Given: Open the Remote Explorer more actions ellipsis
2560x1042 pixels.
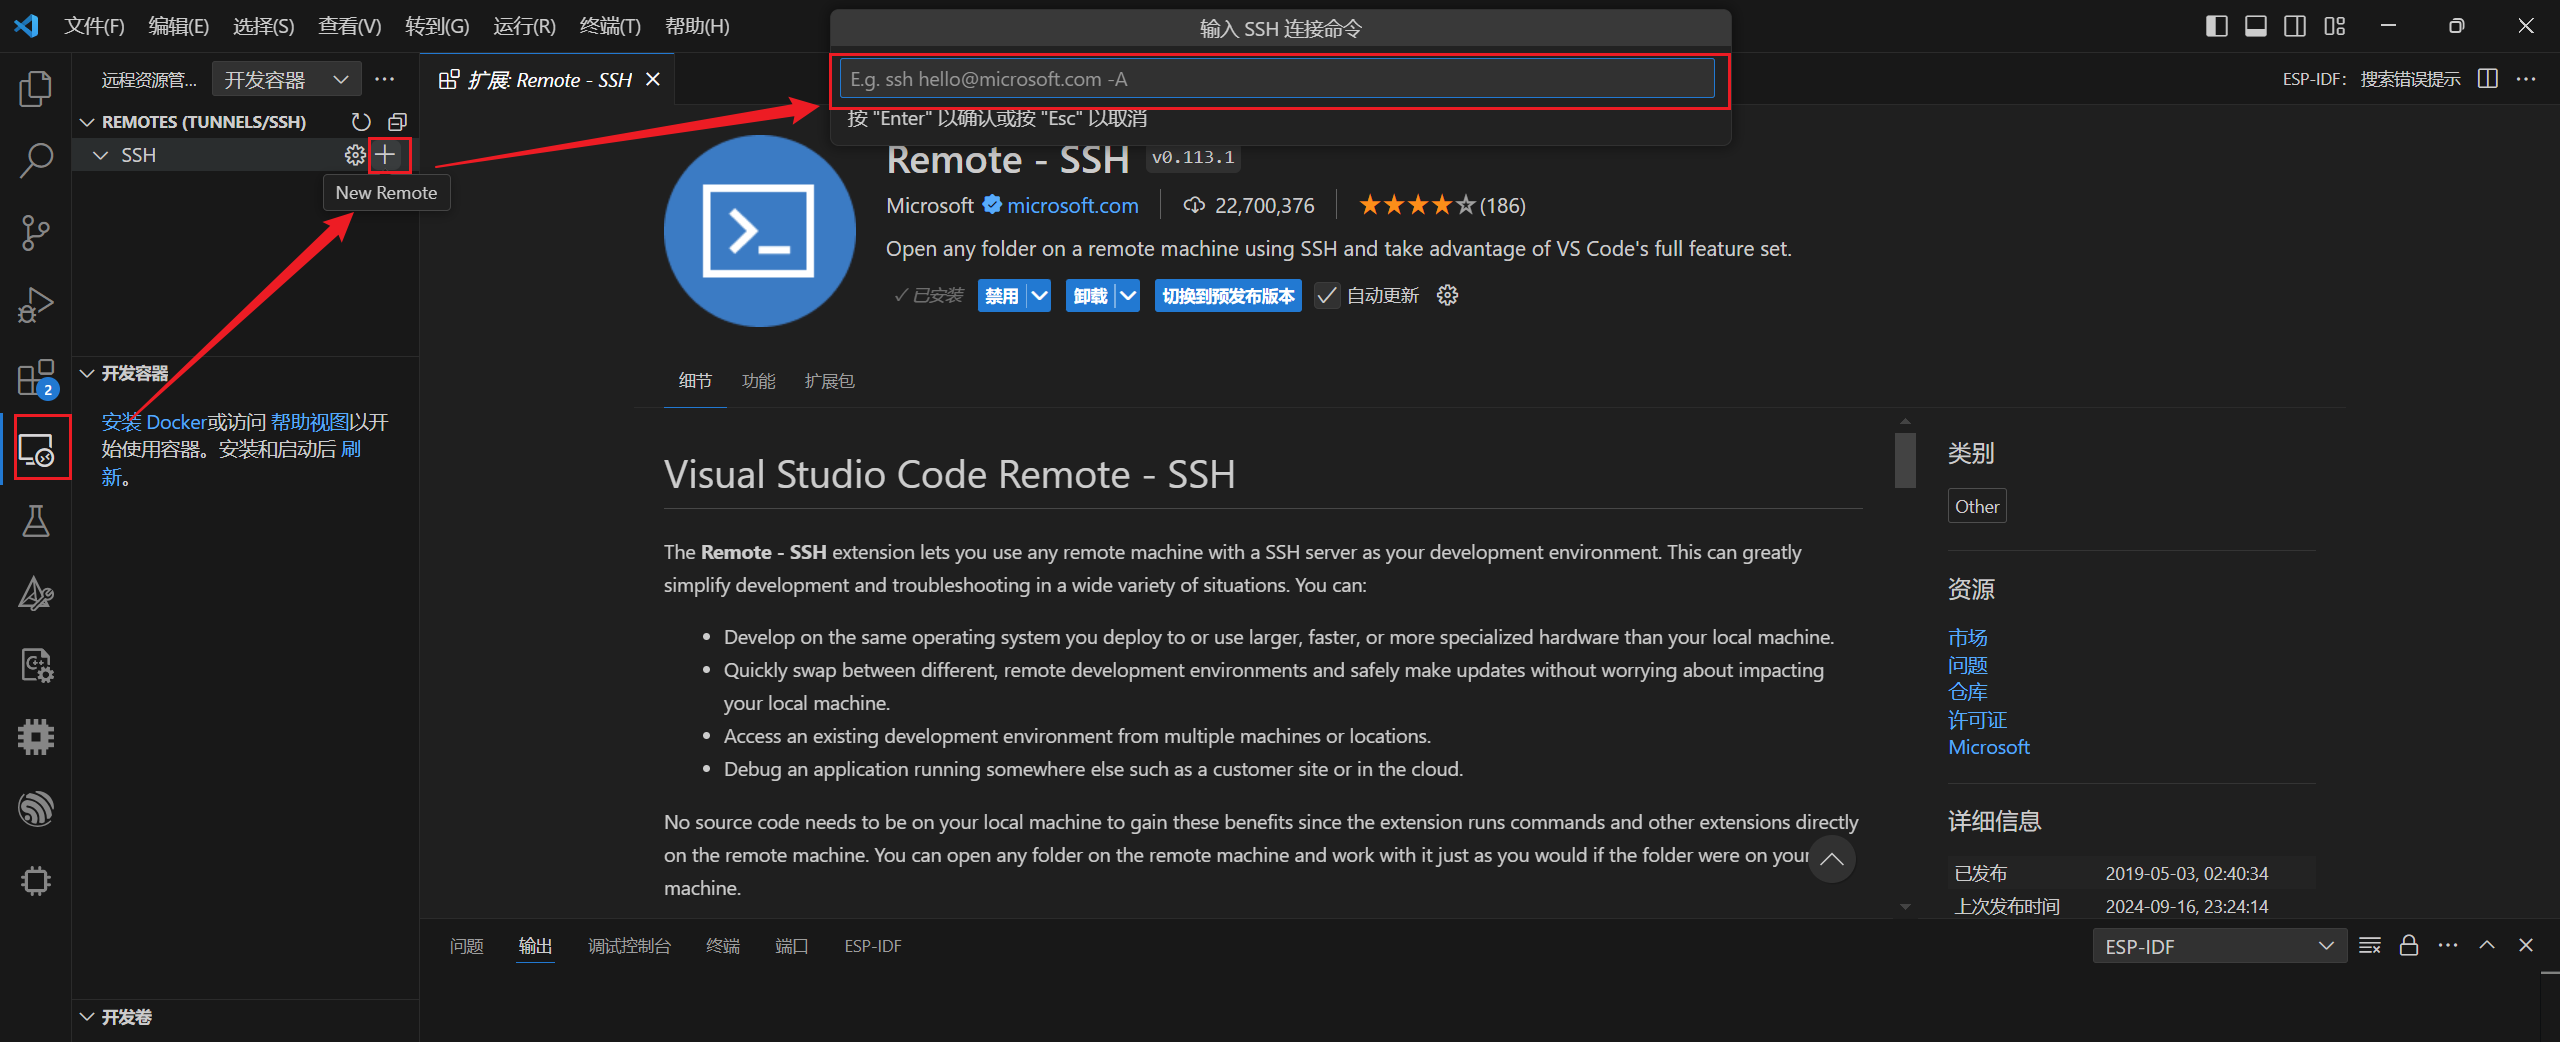Looking at the screenshot, I should [x=385, y=79].
